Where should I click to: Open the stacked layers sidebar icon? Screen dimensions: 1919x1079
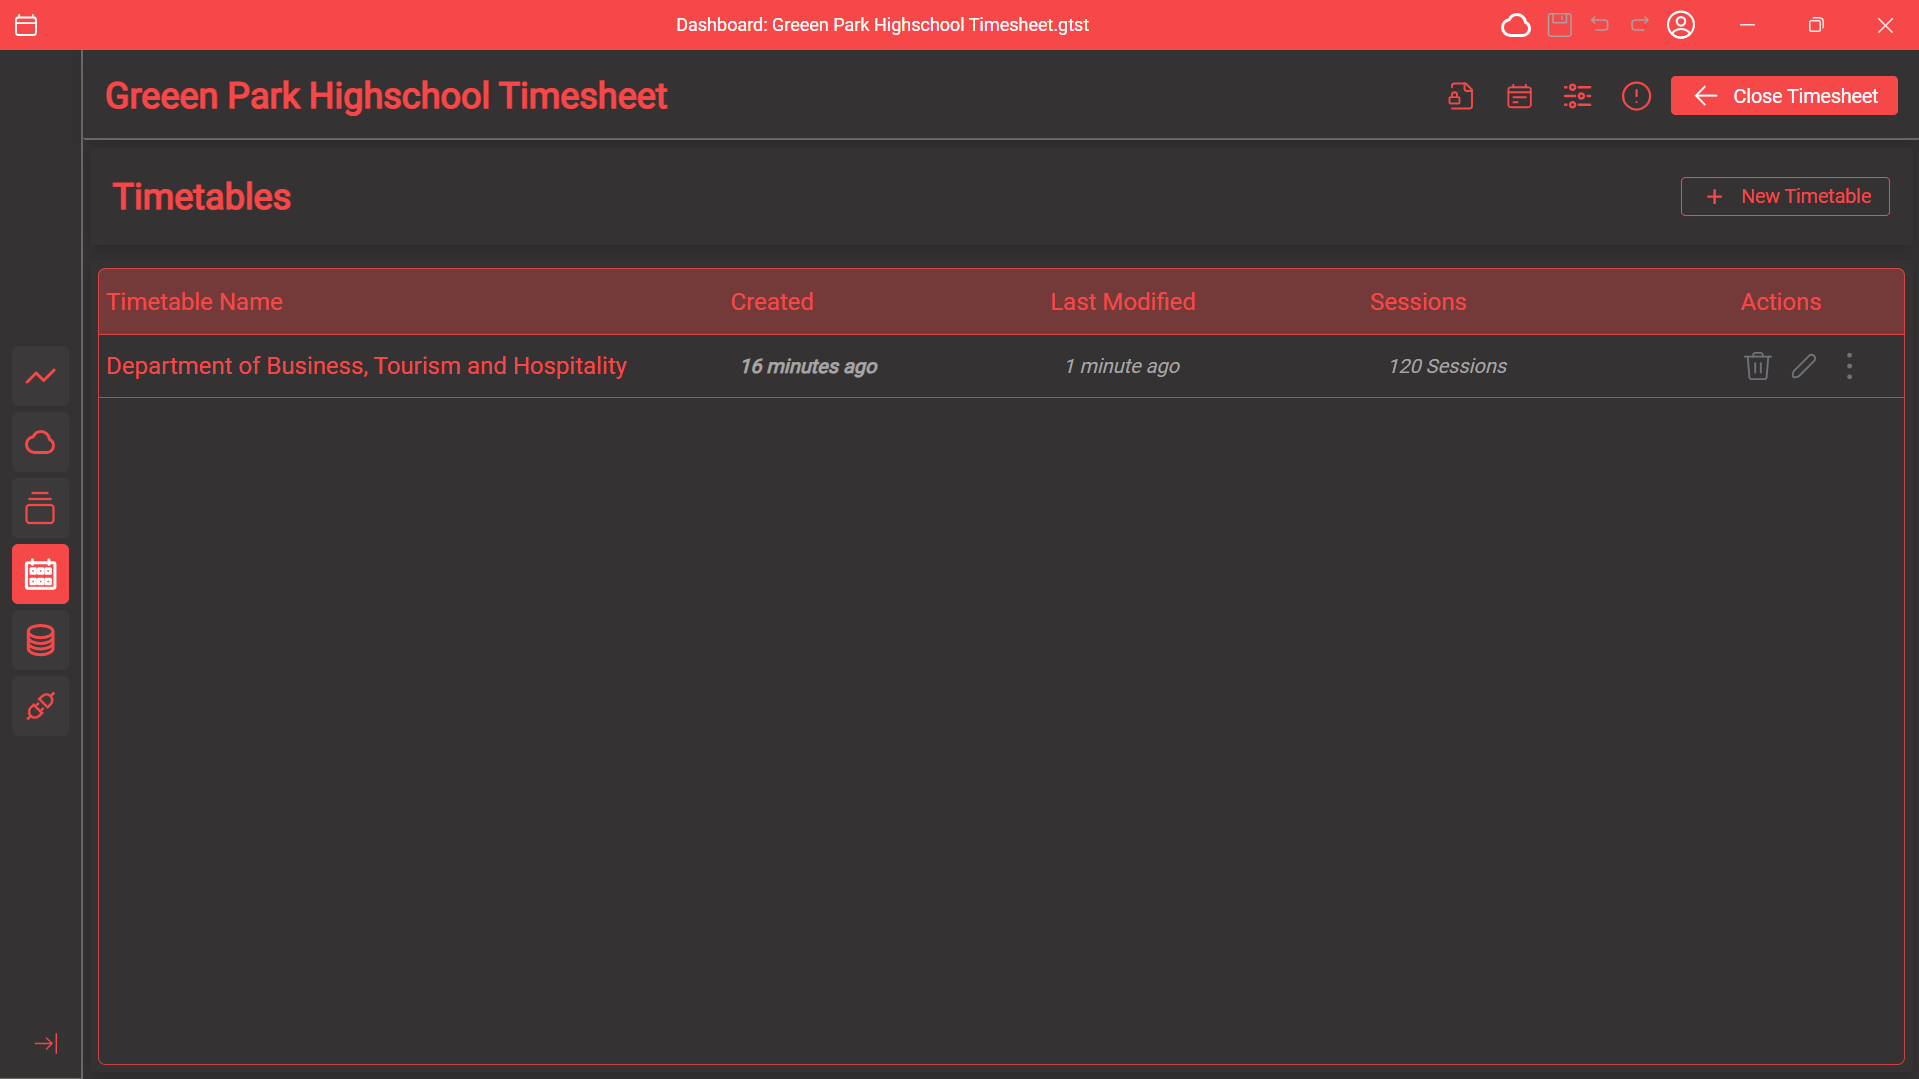point(40,508)
